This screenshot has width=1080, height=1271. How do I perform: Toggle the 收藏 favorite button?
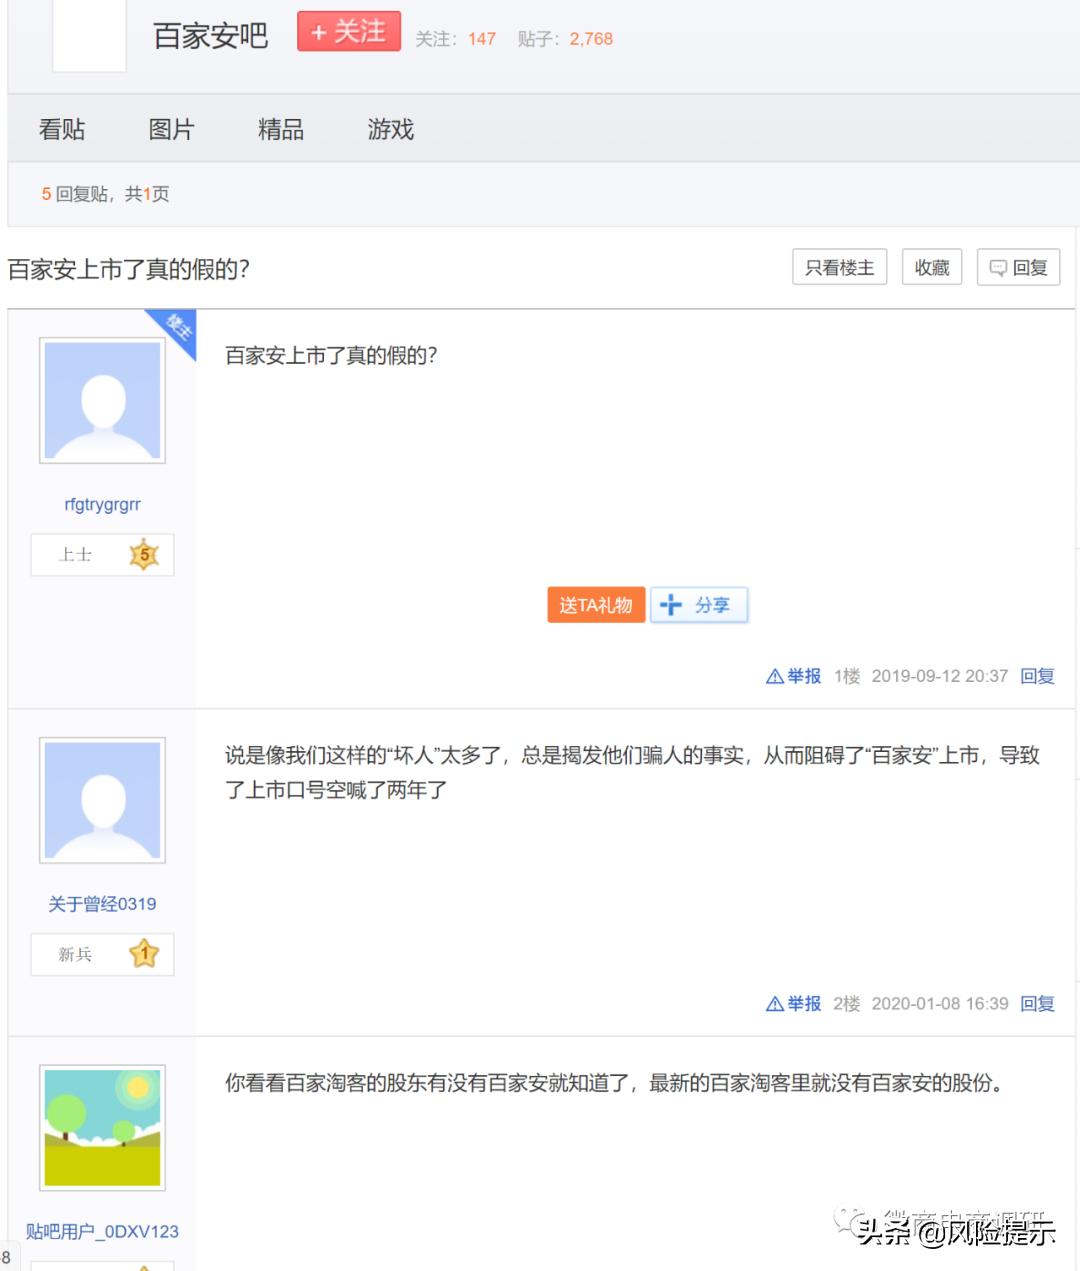(931, 267)
